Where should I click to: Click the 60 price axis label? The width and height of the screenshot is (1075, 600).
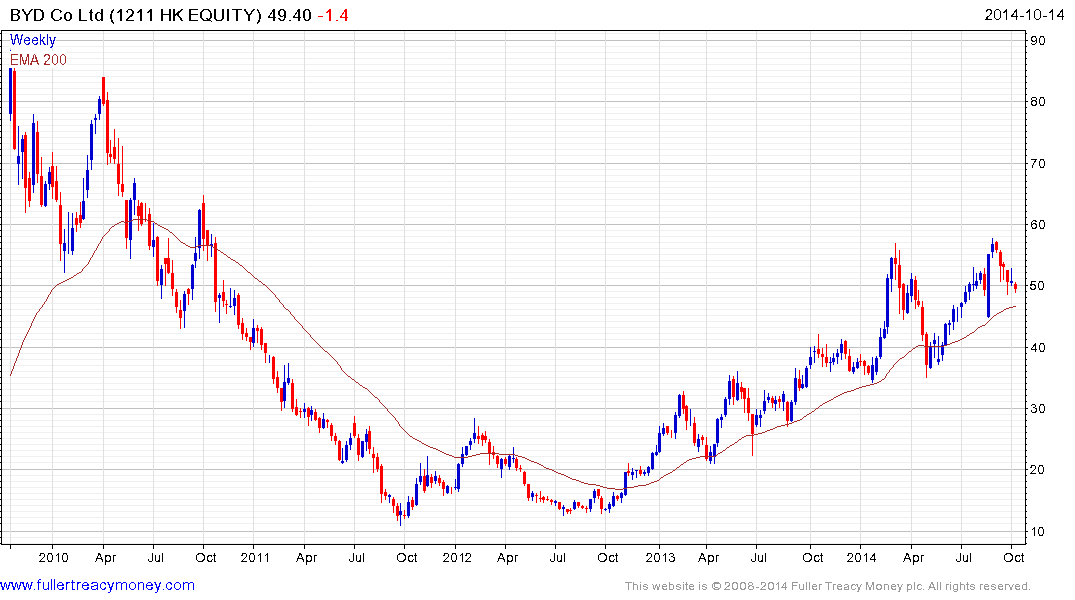[x=1038, y=225]
